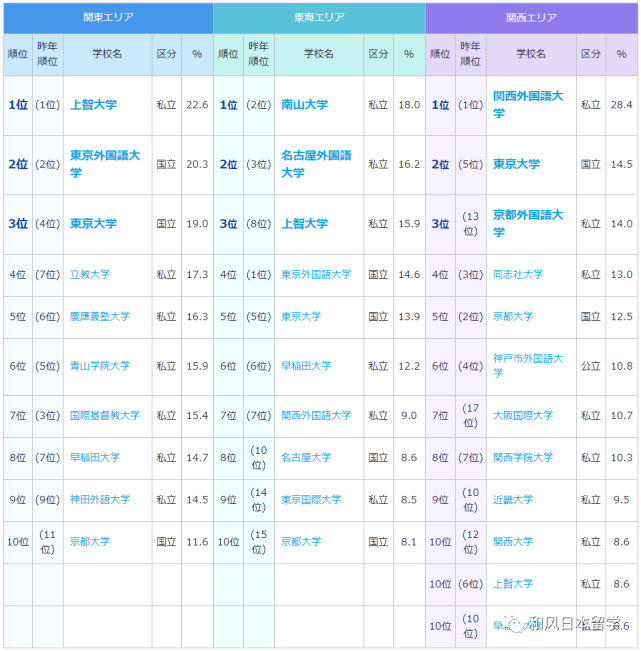Image resolution: width=641 pixels, height=651 pixels.
Task: Click the 近畿大学 link
Action: (513, 499)
